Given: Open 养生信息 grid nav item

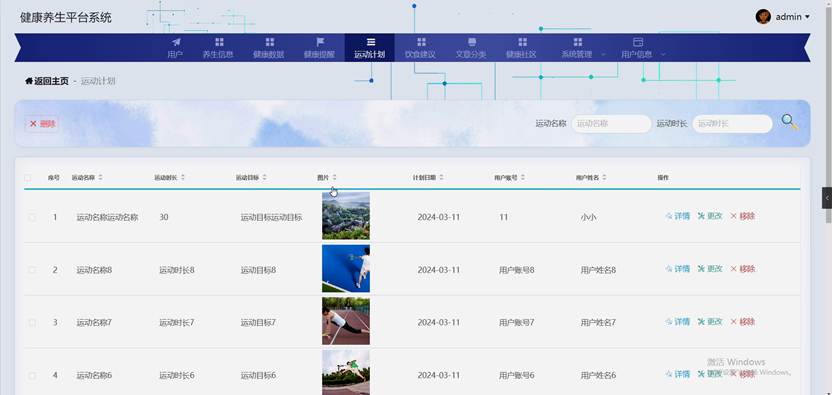Looking at the screenshot, I should [218, 48].
